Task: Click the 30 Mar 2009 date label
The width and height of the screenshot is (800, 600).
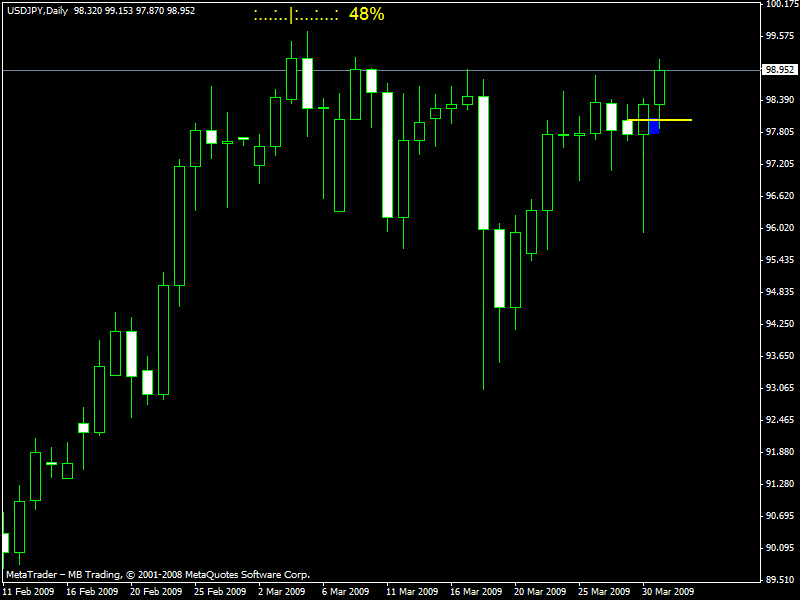Action: 668,592
